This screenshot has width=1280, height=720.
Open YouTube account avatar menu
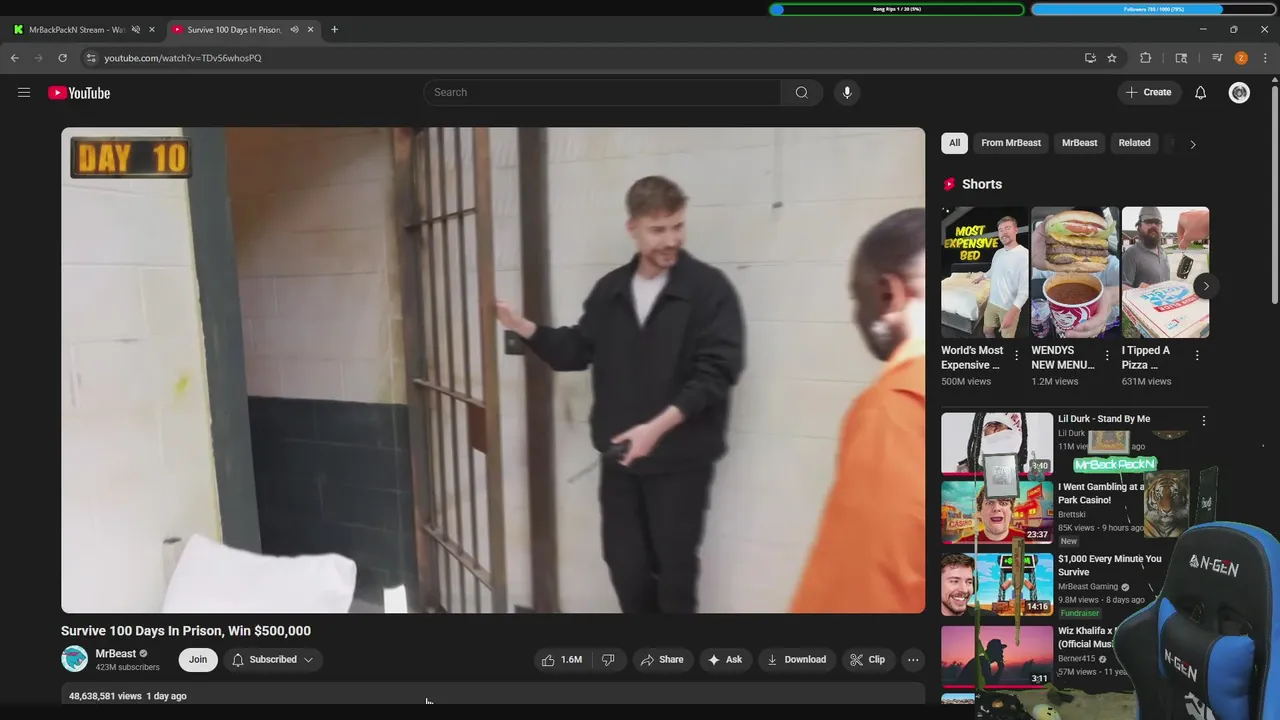click(x=1239, y=92)
